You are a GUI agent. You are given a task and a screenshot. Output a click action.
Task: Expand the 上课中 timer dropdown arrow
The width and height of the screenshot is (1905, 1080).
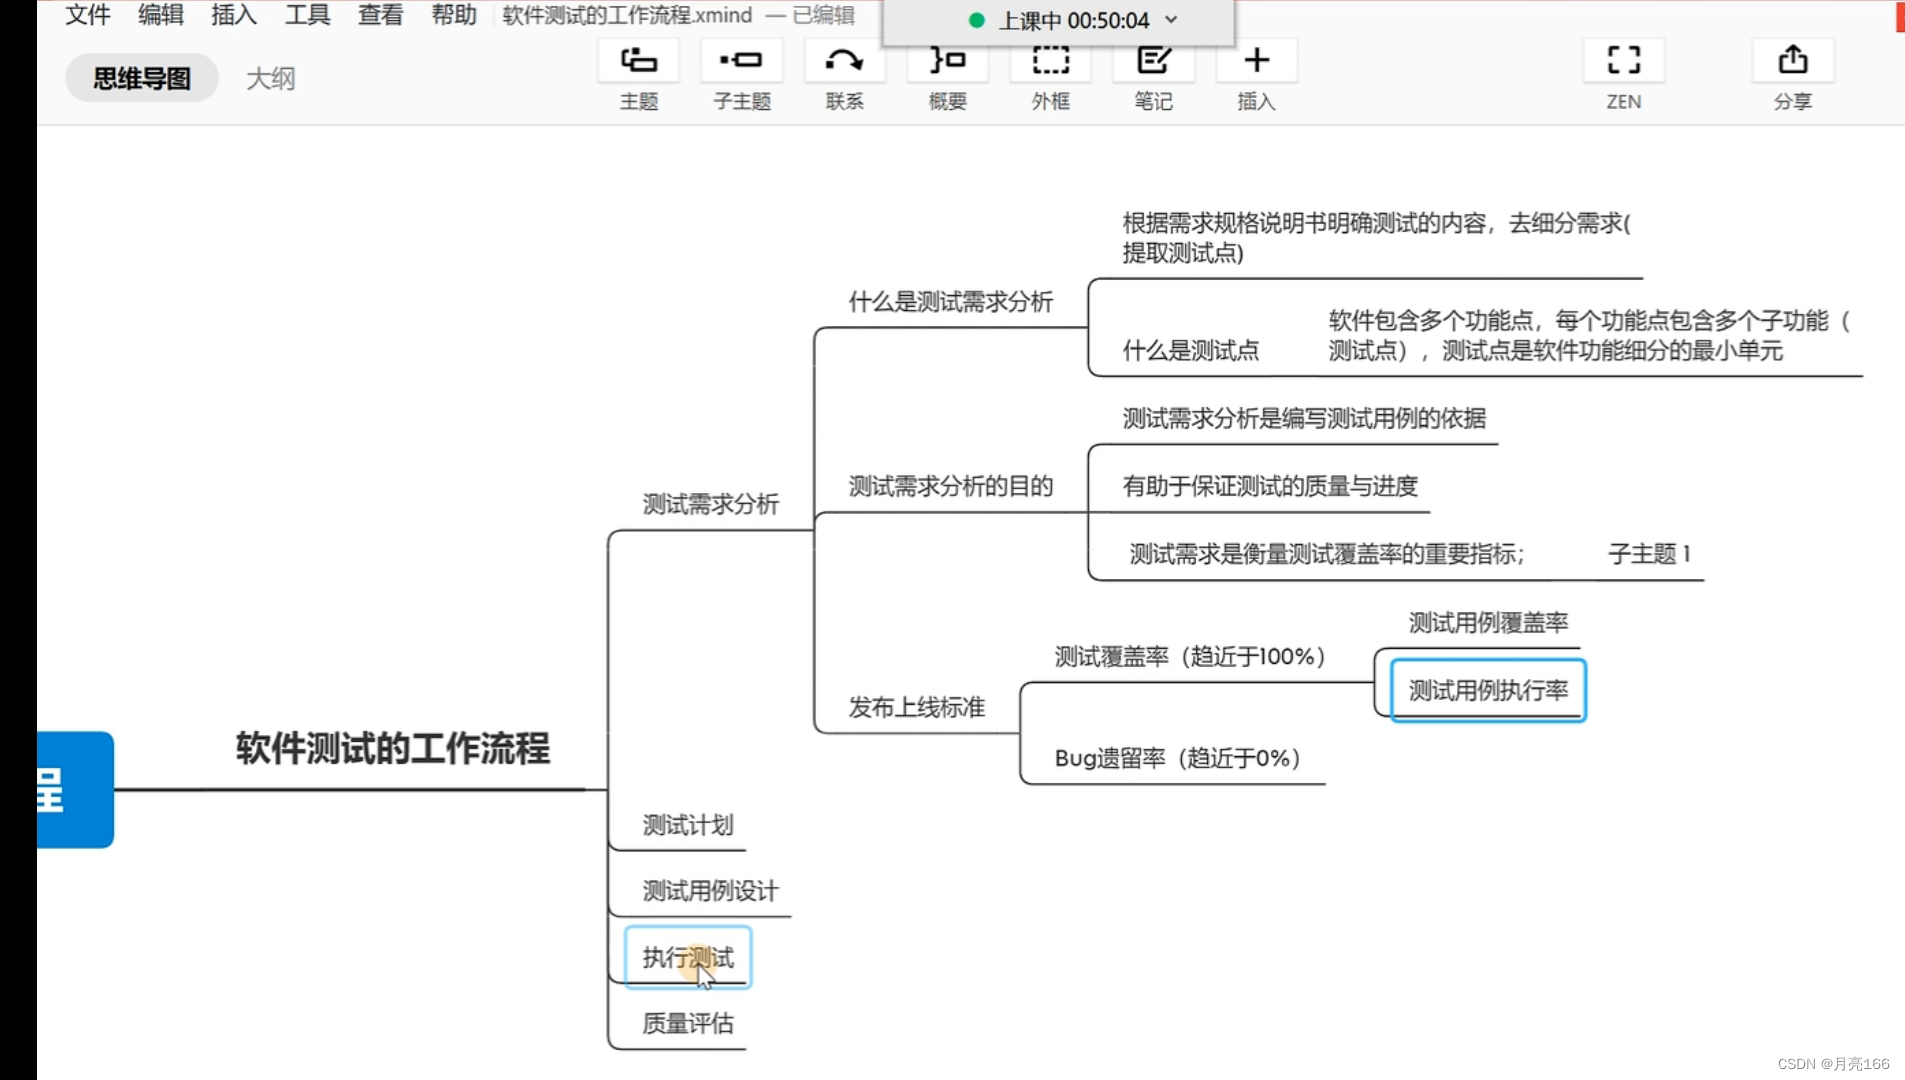tap(1172, 20)
